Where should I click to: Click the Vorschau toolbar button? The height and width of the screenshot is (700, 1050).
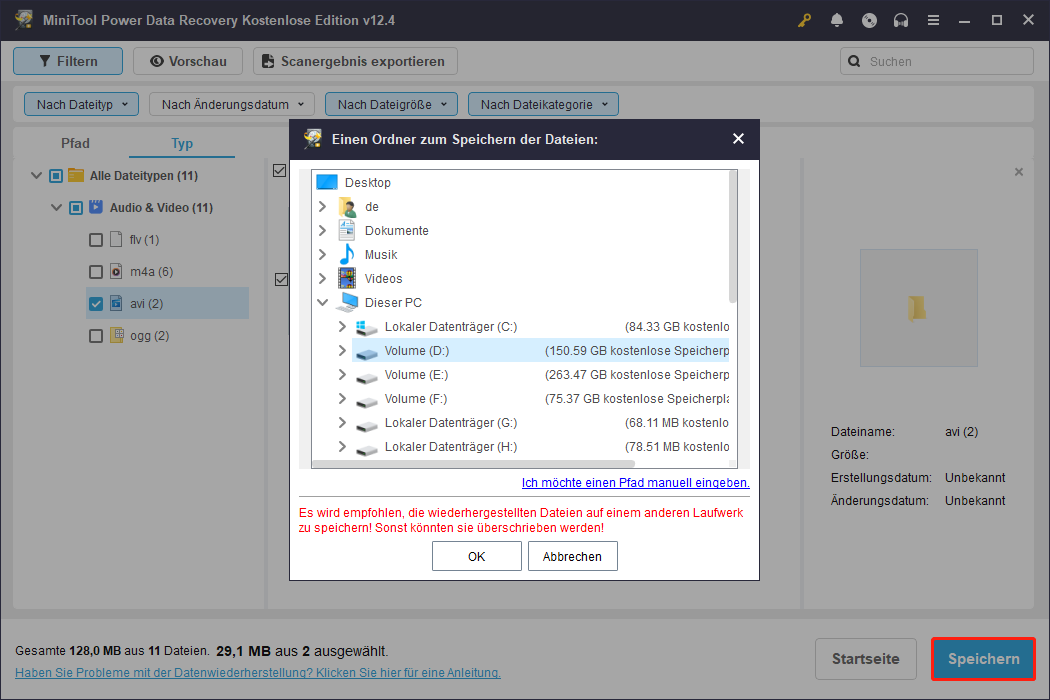[x=188, y=61]
